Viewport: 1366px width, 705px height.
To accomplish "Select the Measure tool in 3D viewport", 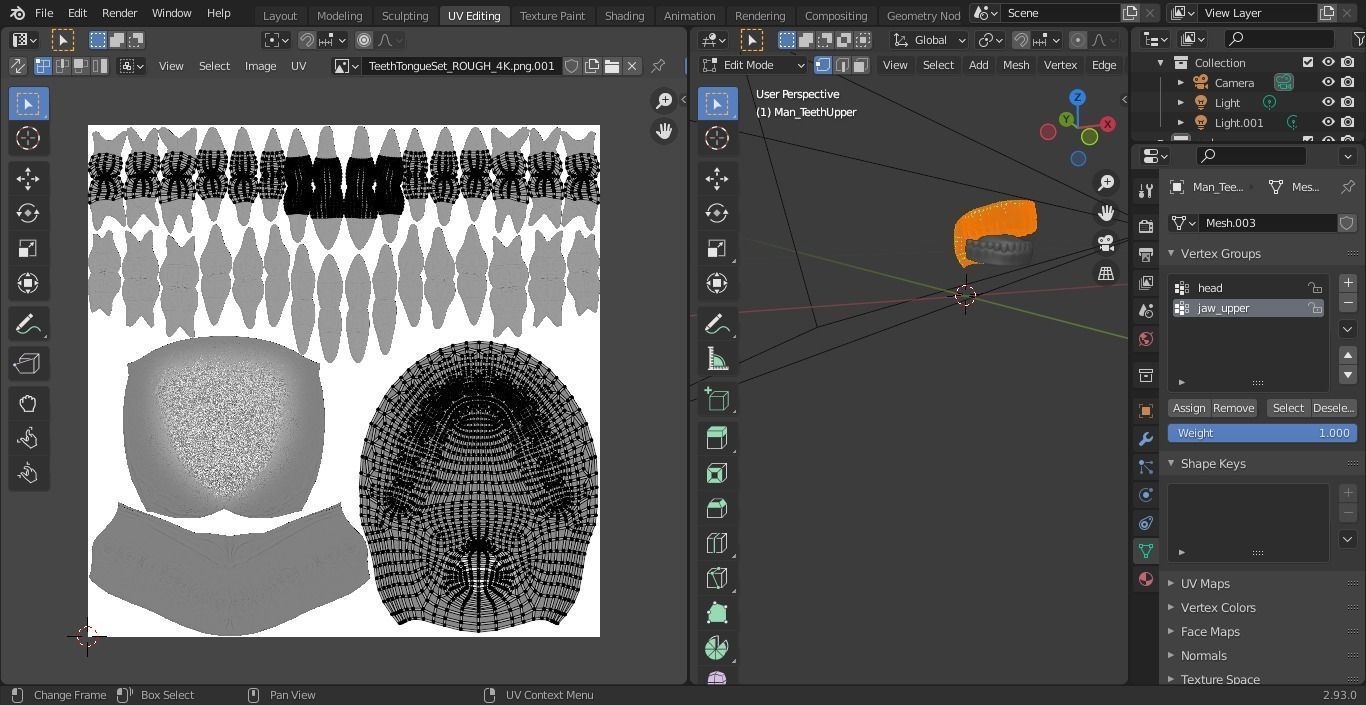I will coord(717,359).
